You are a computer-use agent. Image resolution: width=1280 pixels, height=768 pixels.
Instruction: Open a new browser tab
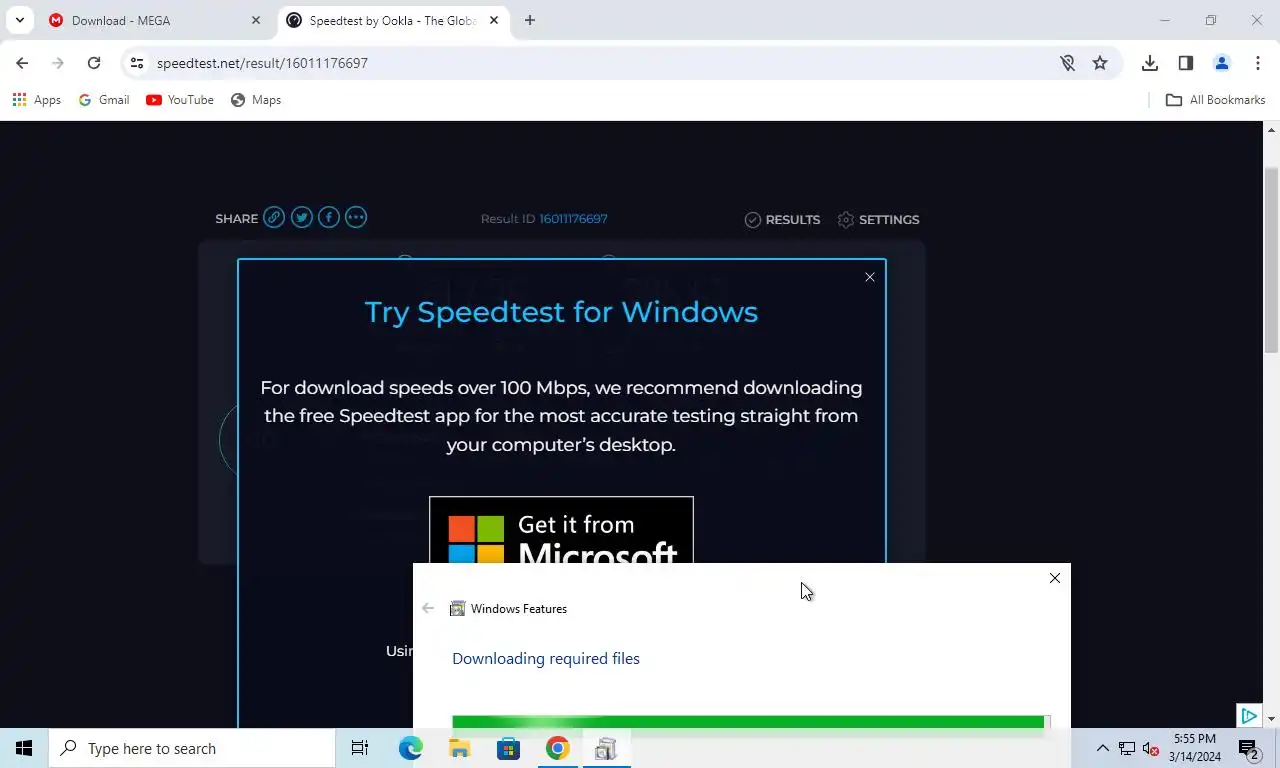pyautogui.click(x=530, y=20)
